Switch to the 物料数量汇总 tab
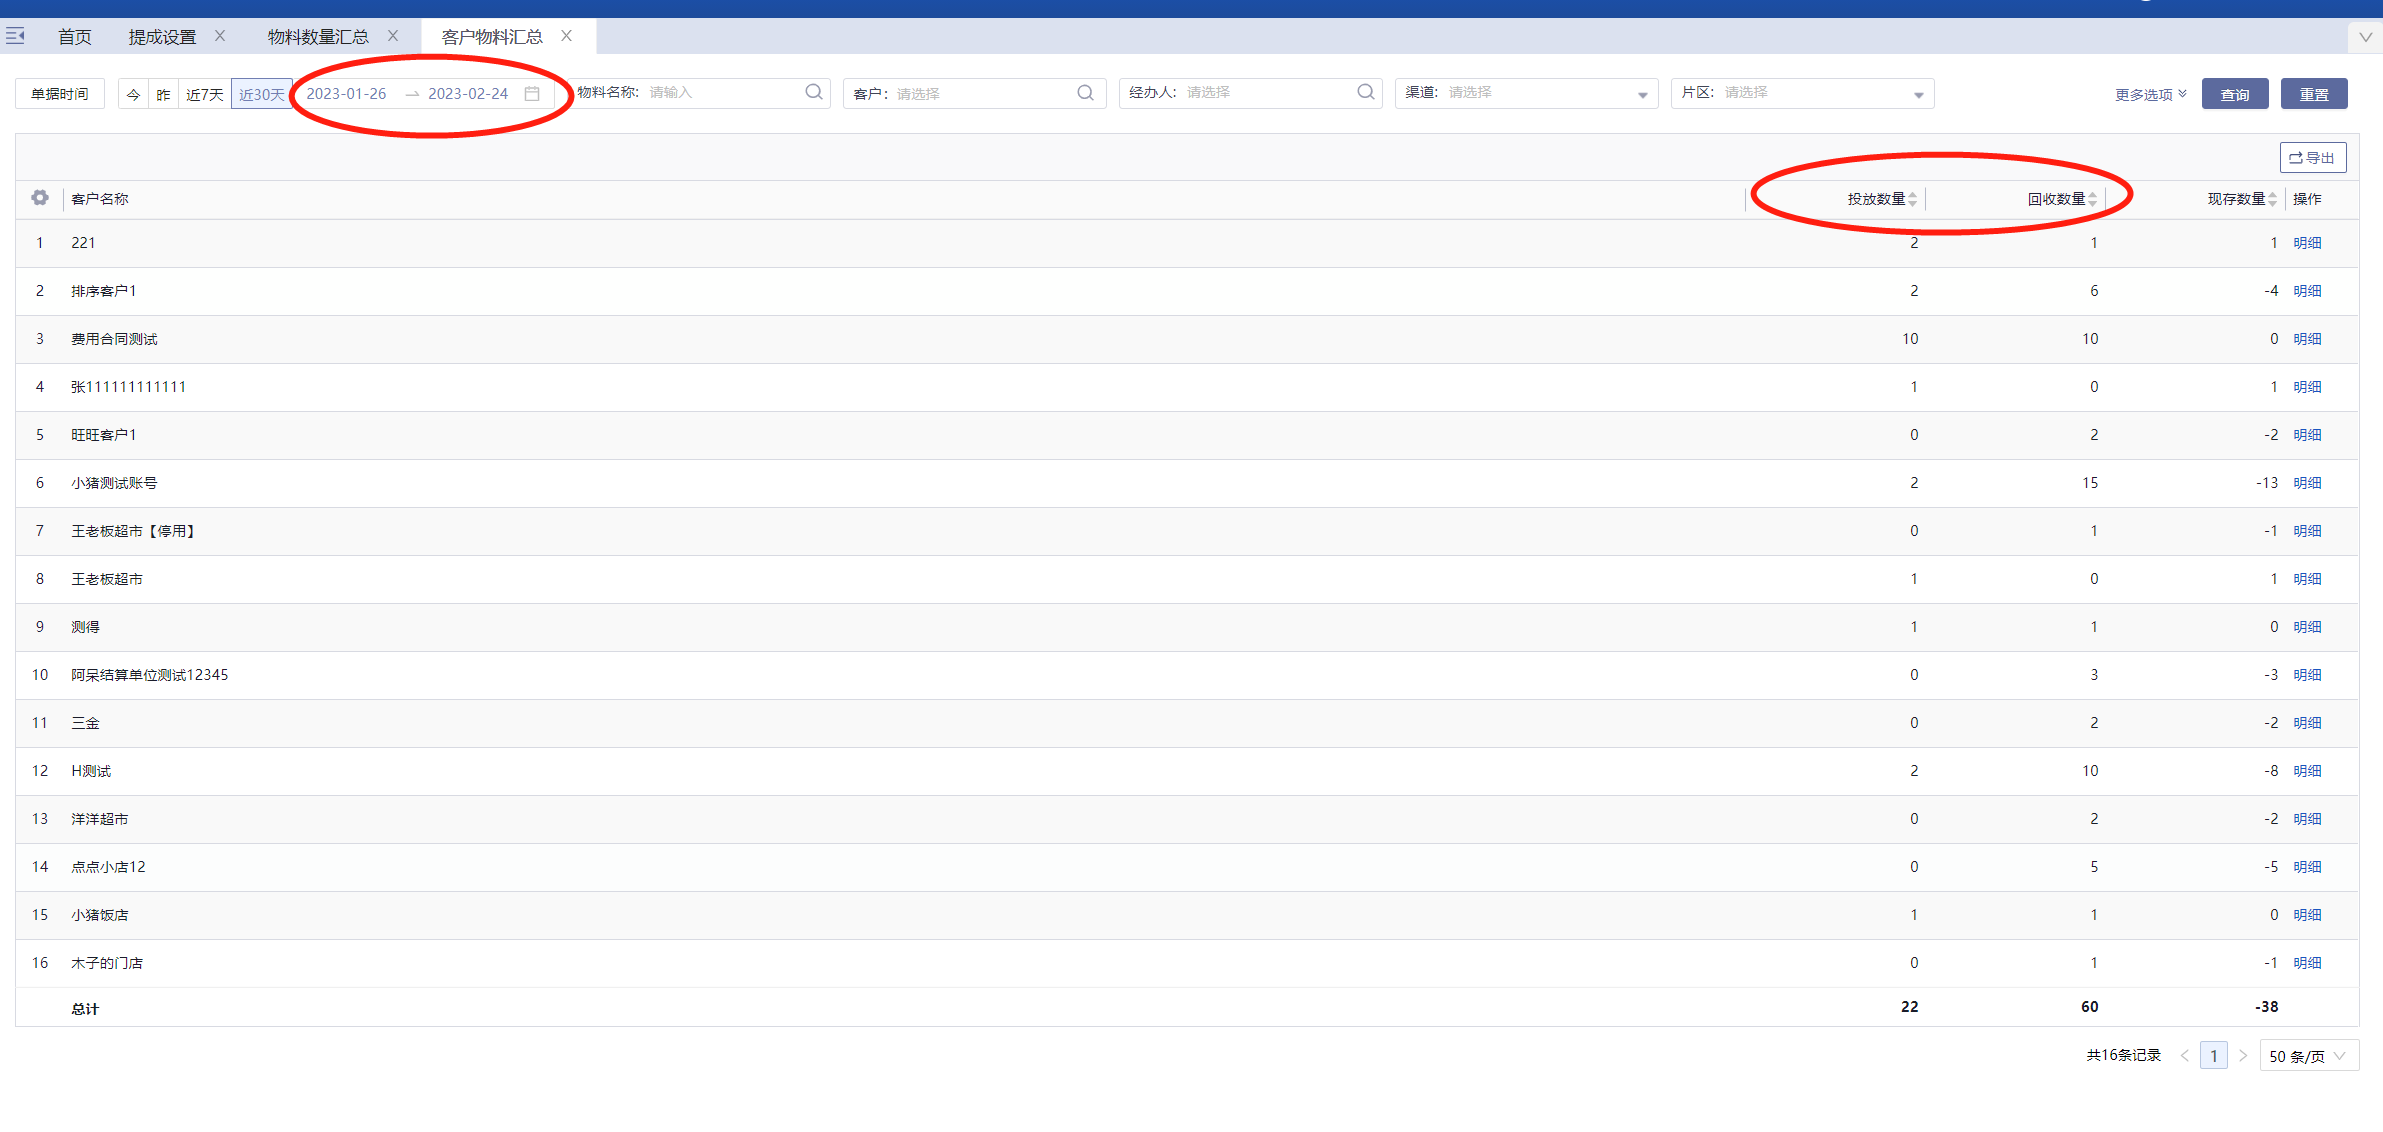 [x=318, y=37]
